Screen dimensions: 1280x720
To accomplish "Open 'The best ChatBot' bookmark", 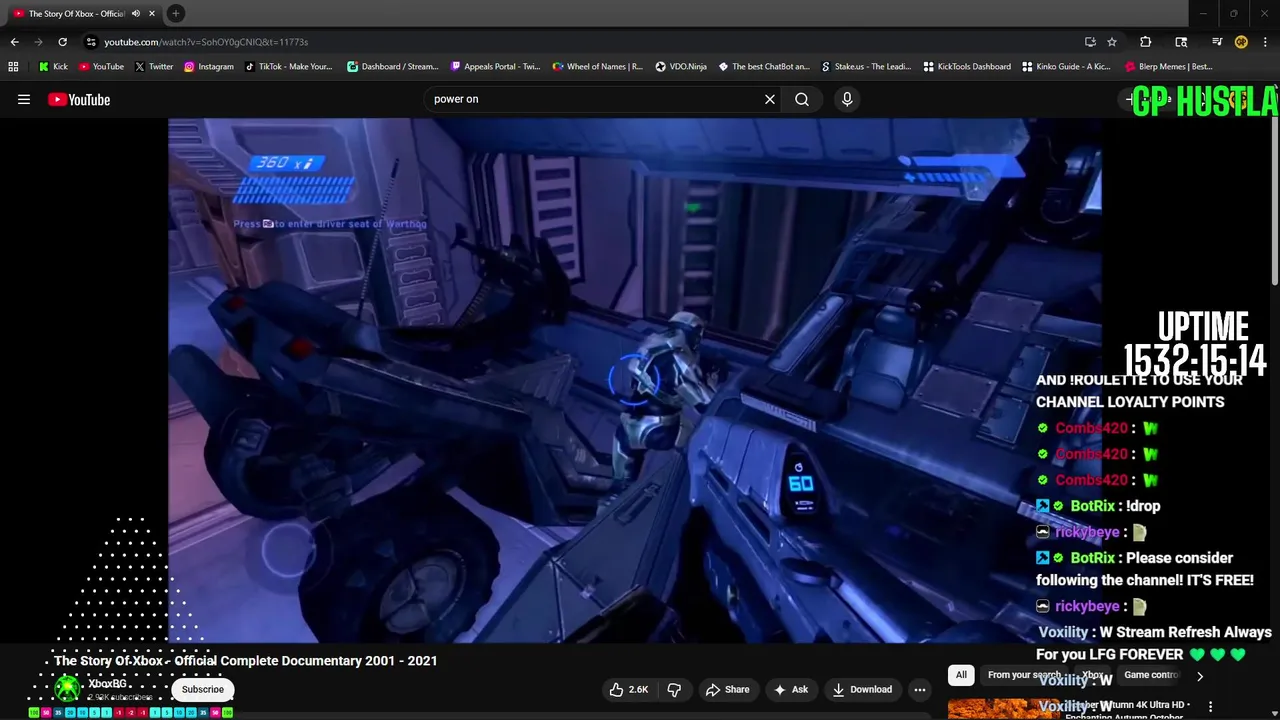I will point(763,67).
